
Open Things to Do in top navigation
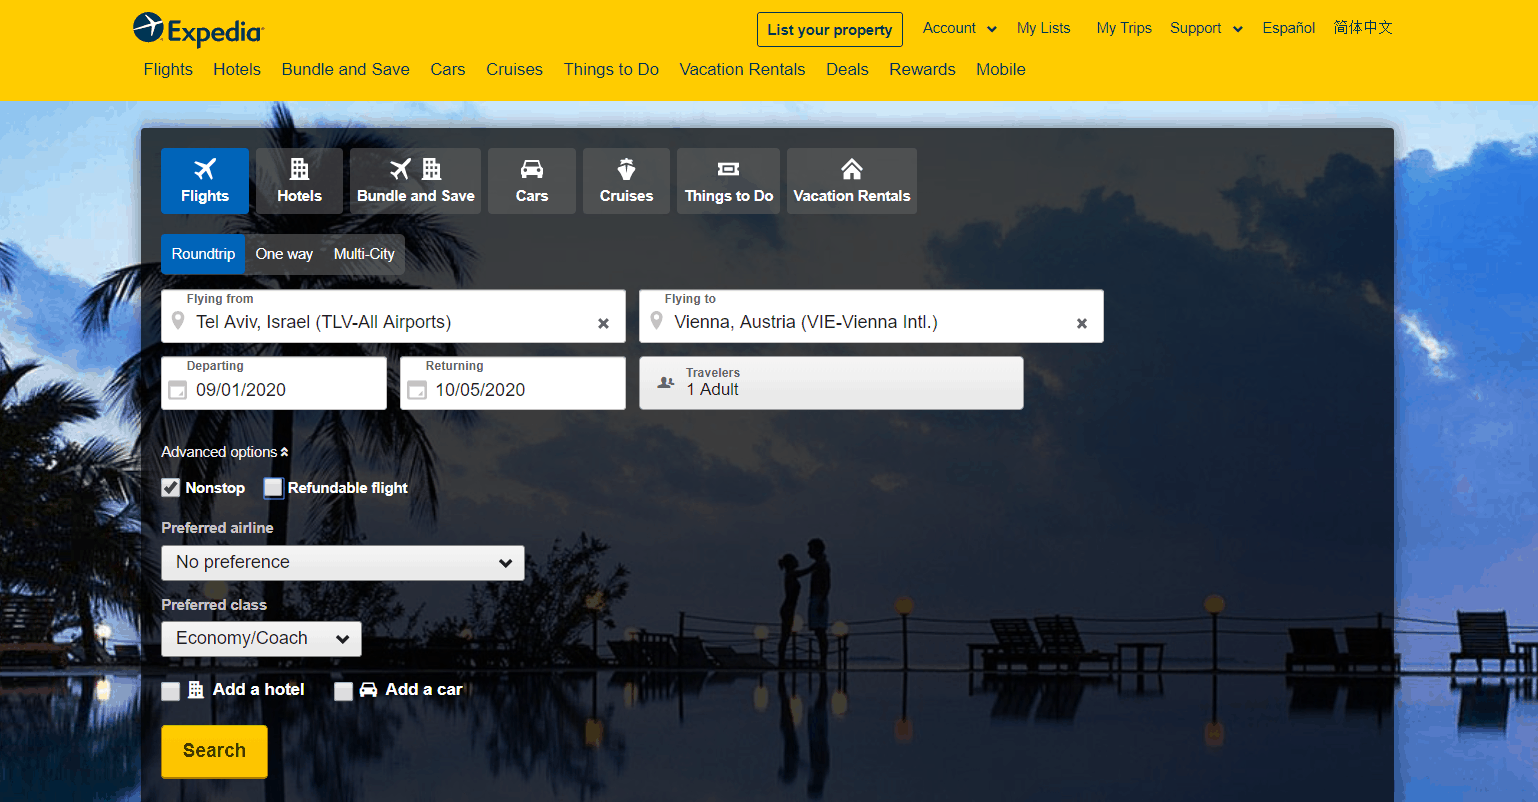pos(611,69)
